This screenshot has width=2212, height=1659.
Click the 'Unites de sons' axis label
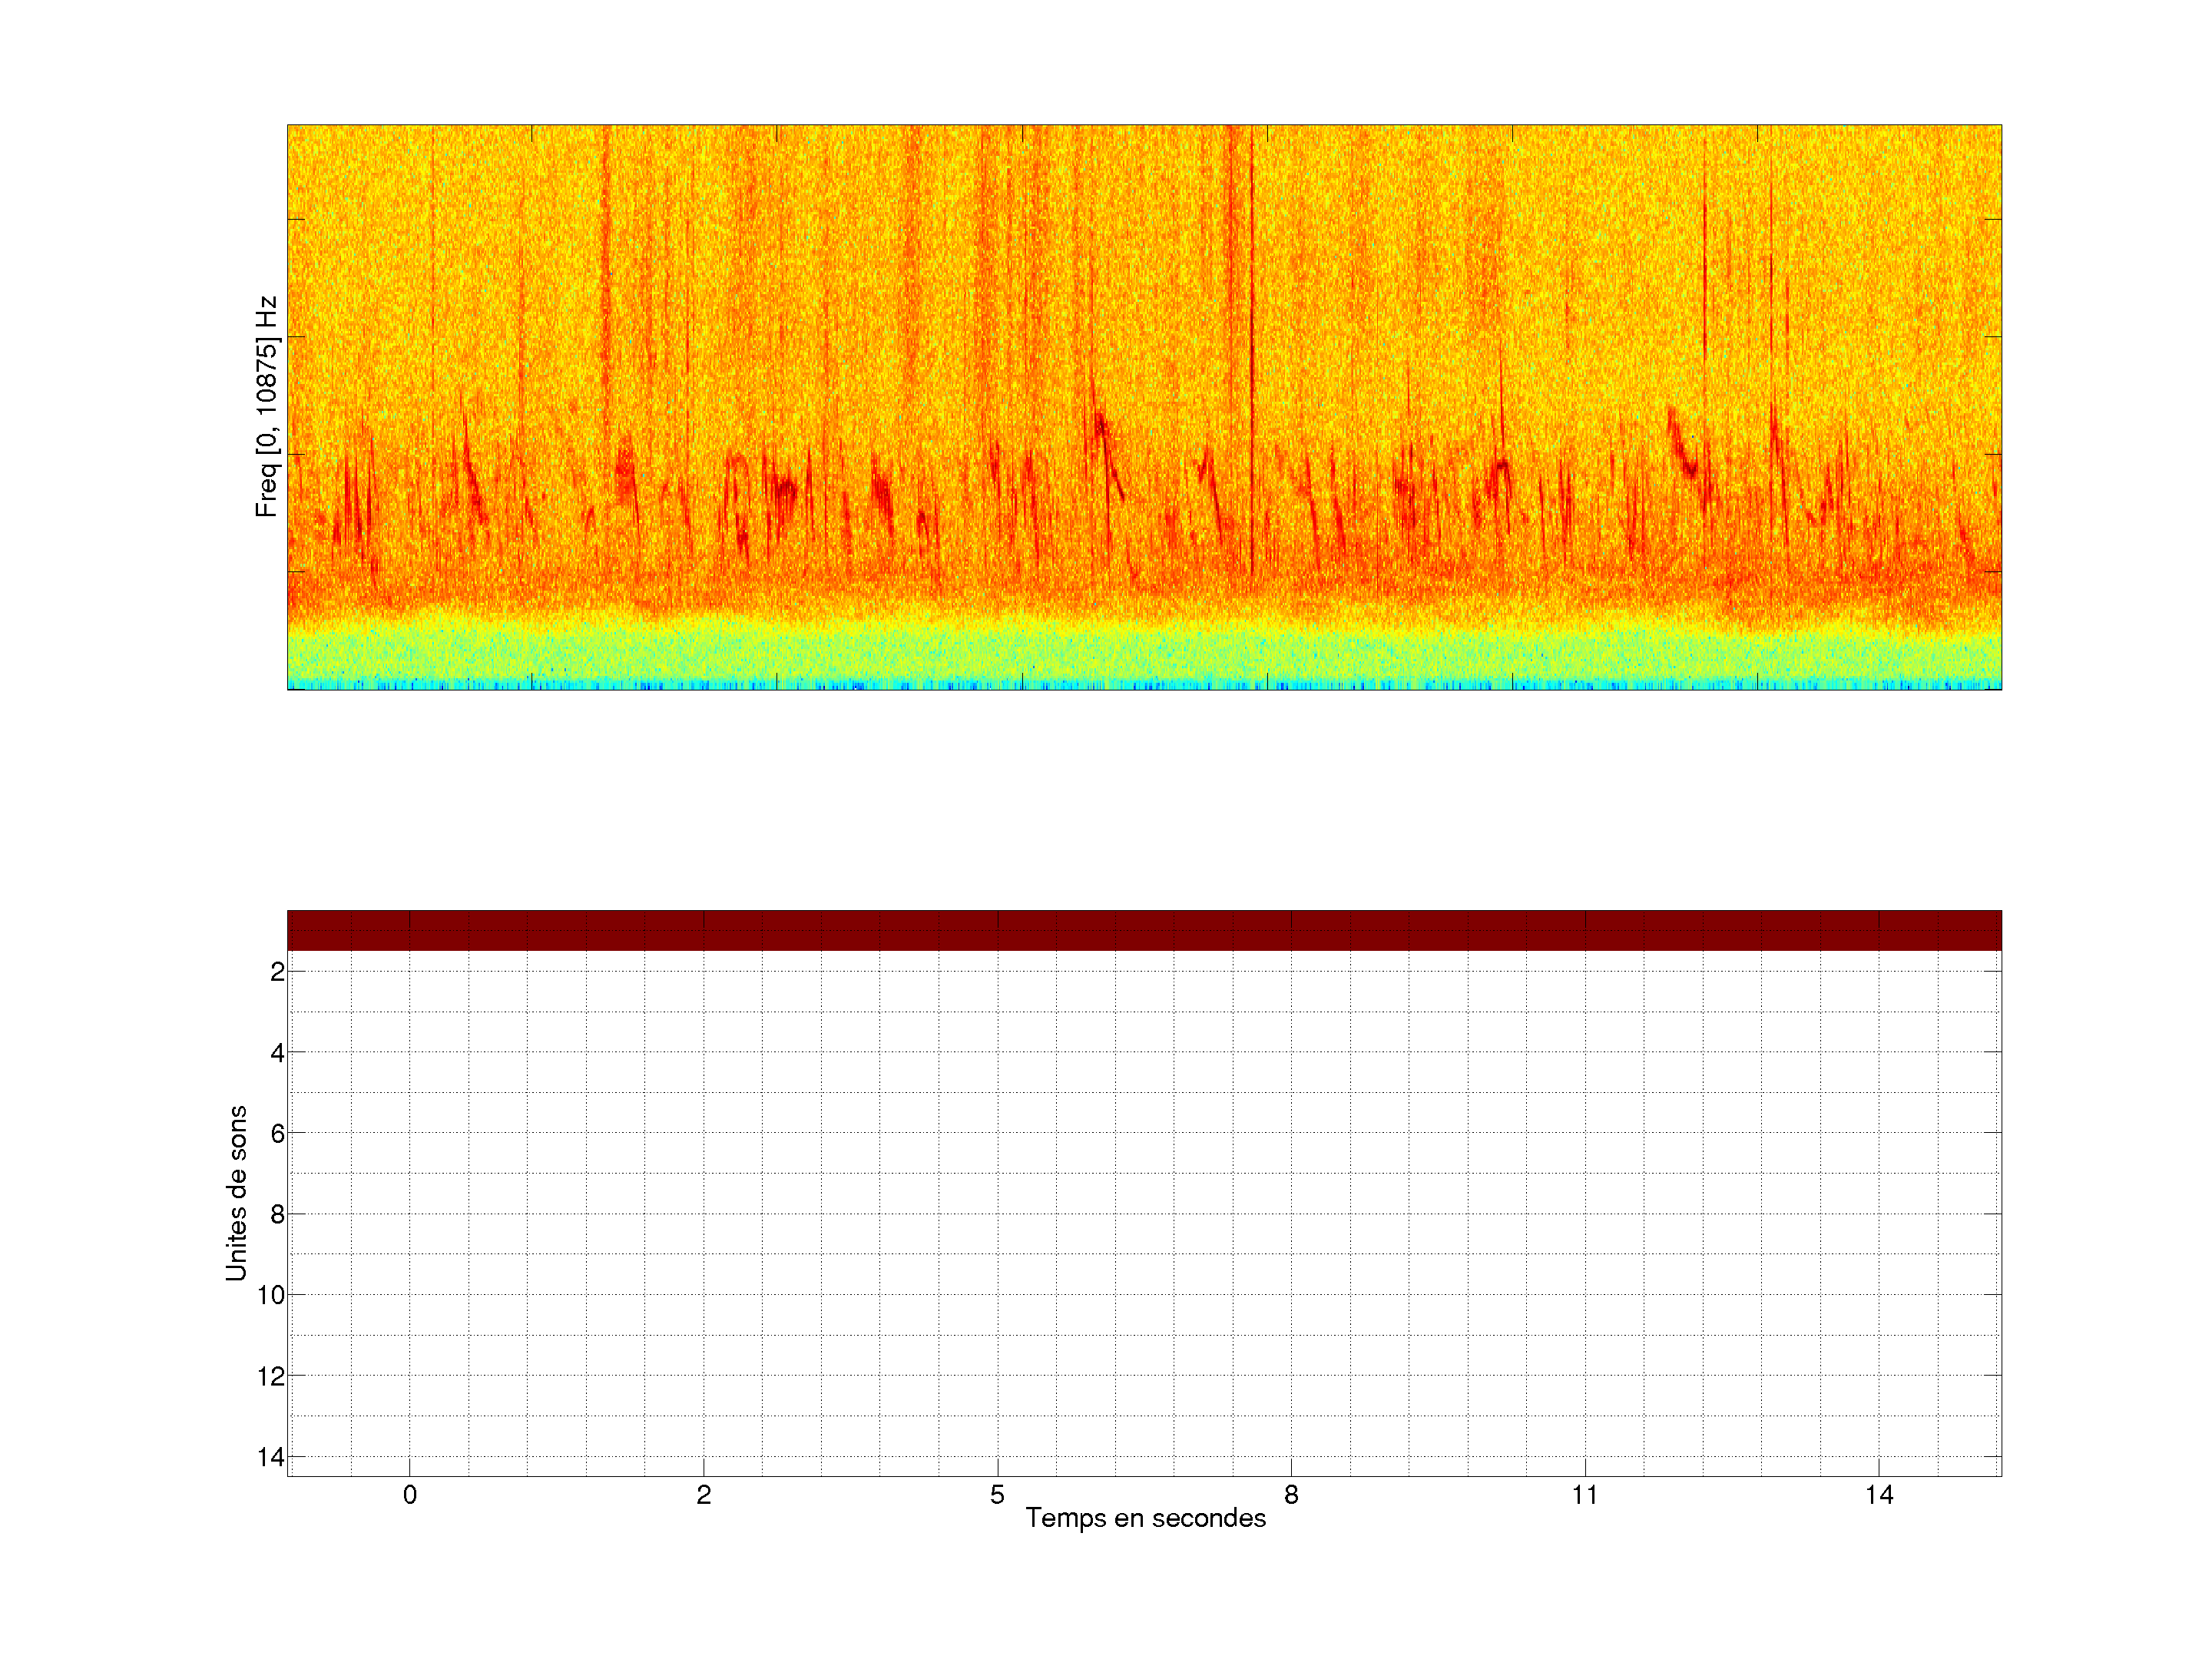click(237, 1192)
